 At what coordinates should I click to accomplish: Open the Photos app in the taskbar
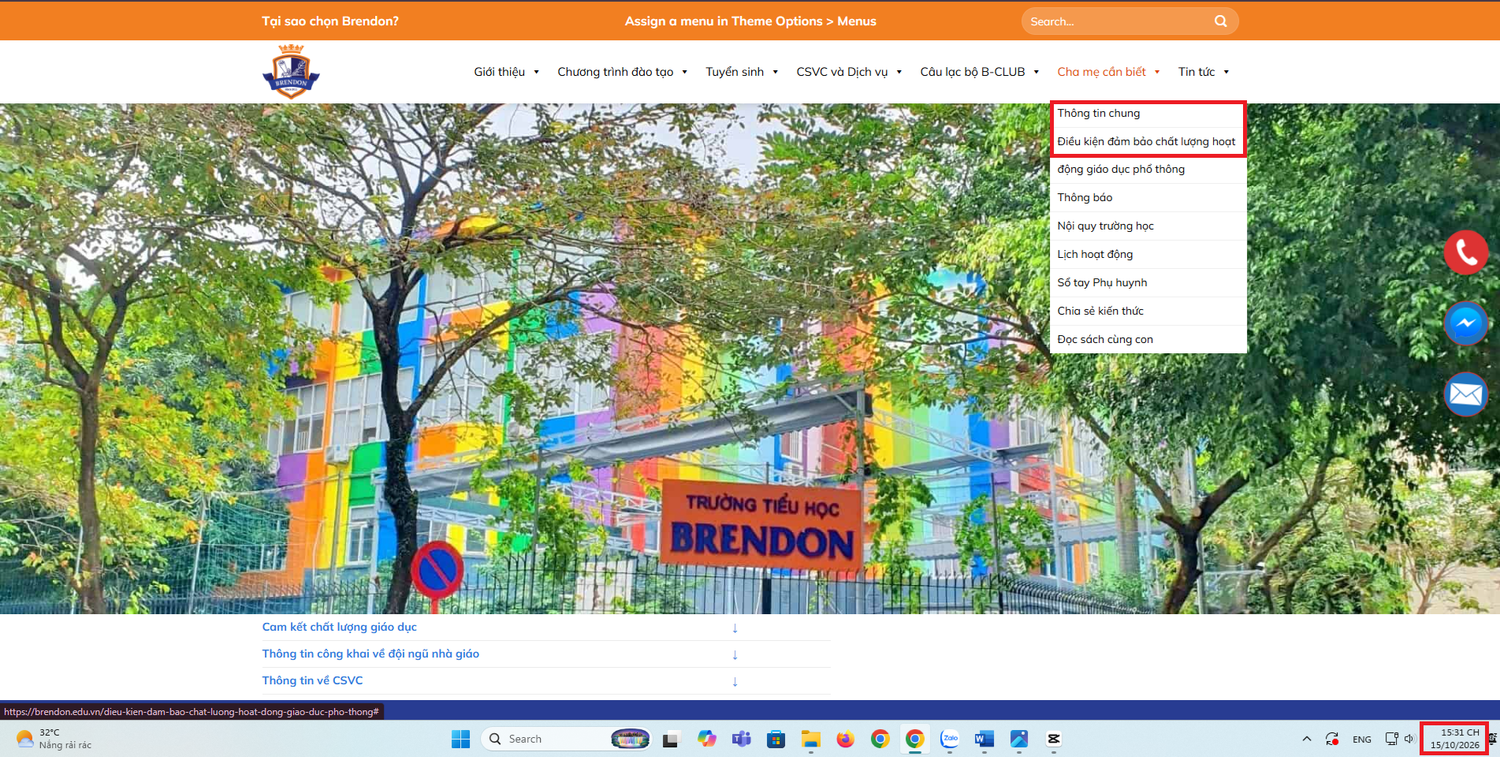click(1019, 739)
